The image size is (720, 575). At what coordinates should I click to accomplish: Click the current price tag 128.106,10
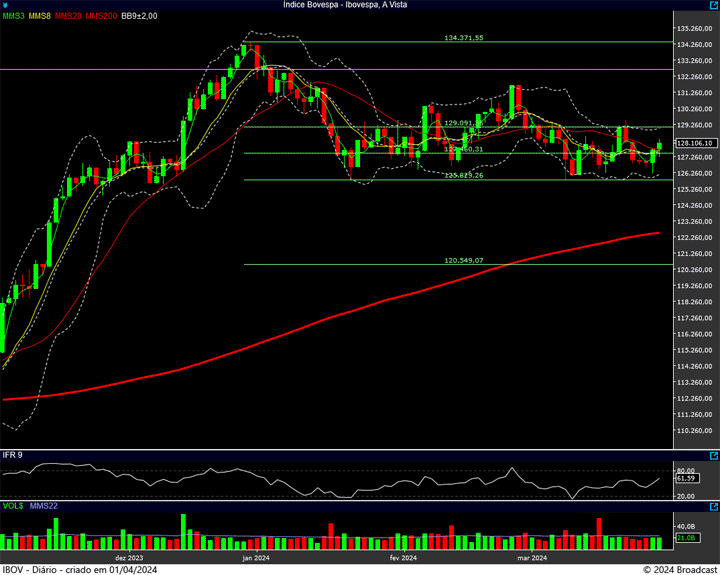693,144
